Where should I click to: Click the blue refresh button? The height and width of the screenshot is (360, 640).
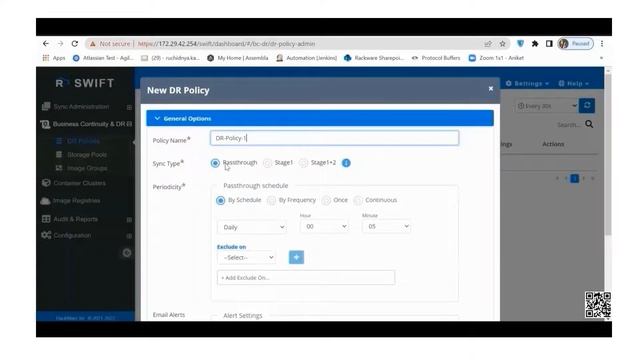587,105
